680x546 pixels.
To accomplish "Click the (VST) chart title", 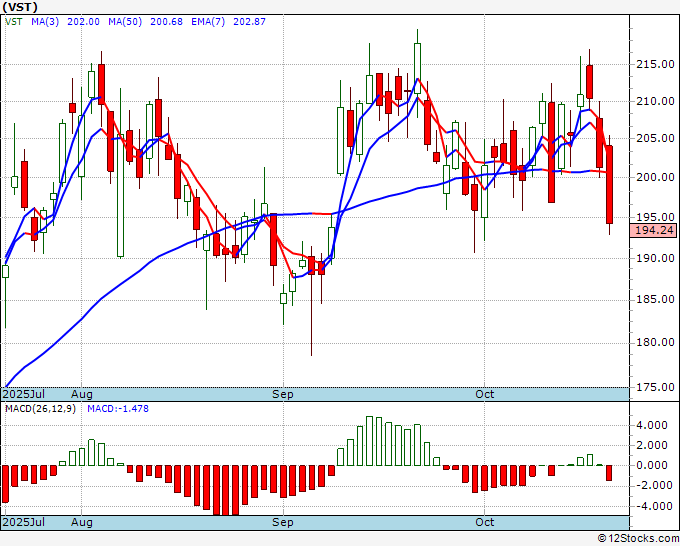I will 20,7.
